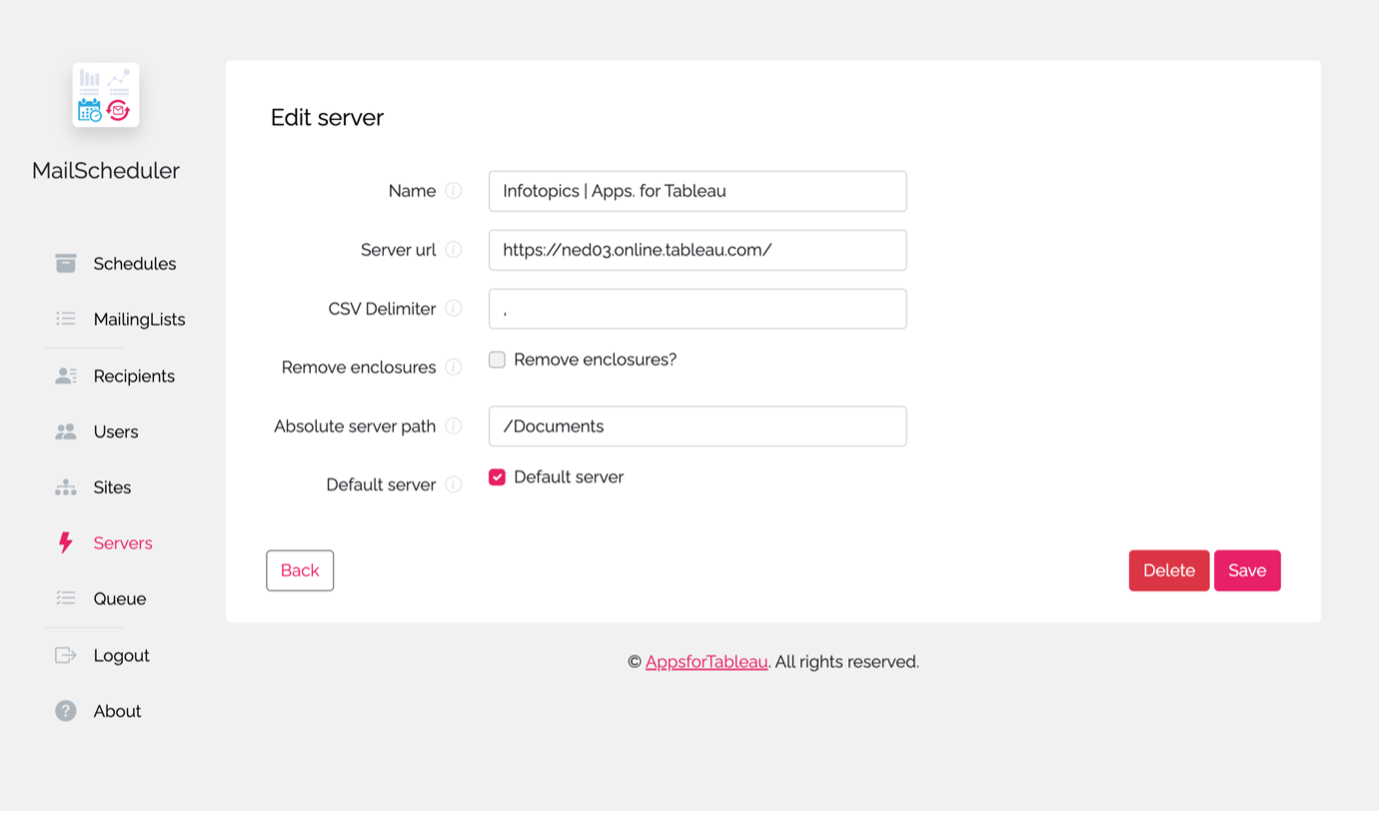Click the Logout exit arrow icon
This screenshot has width=1384, height=815.
click(66, 655)
